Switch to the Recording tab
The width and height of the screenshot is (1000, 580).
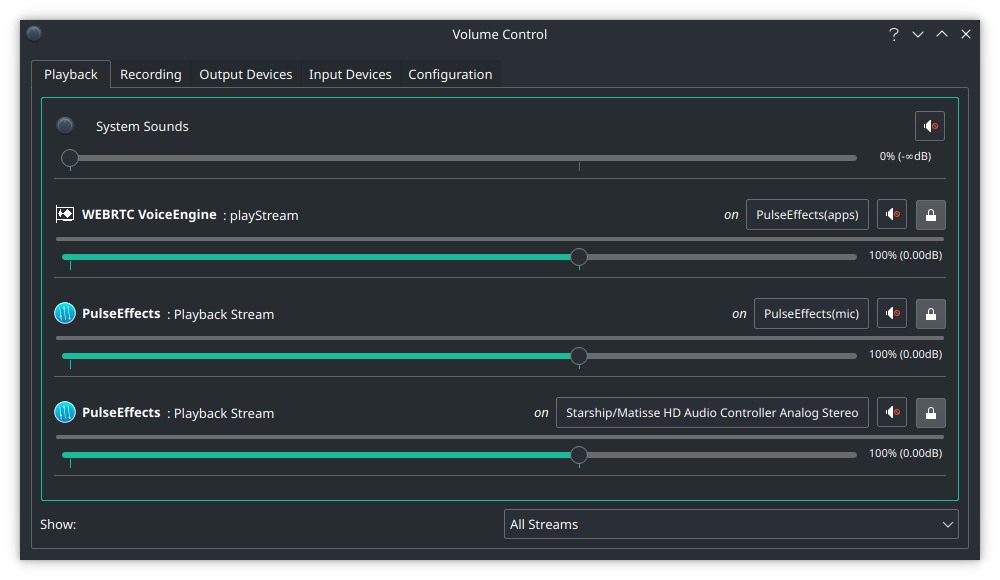coord(150,74)
